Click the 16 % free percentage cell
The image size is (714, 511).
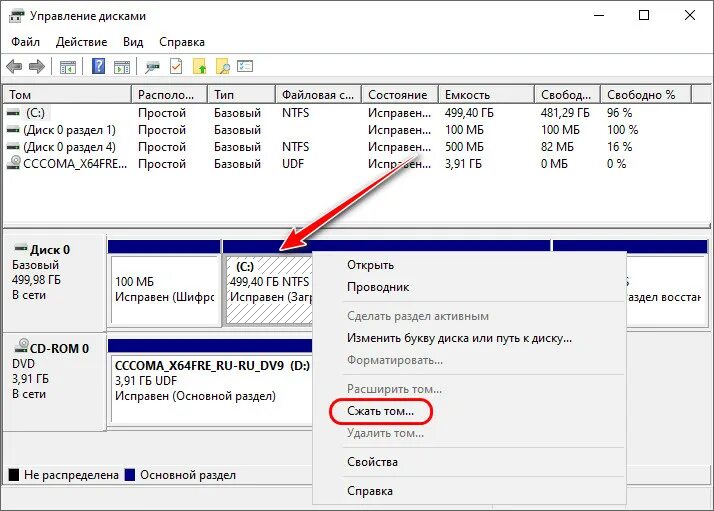[619, 147]
